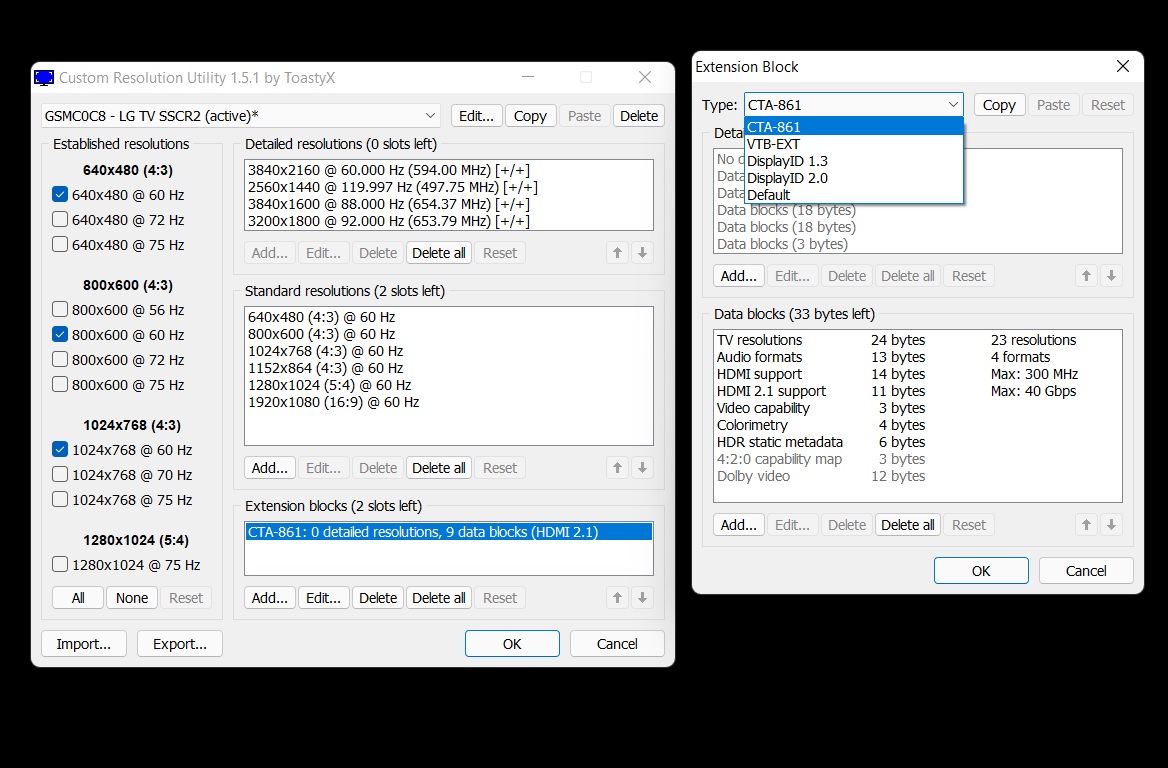
Task: Click up arrow under Extension blocks list
Action: tap(618, 597)
